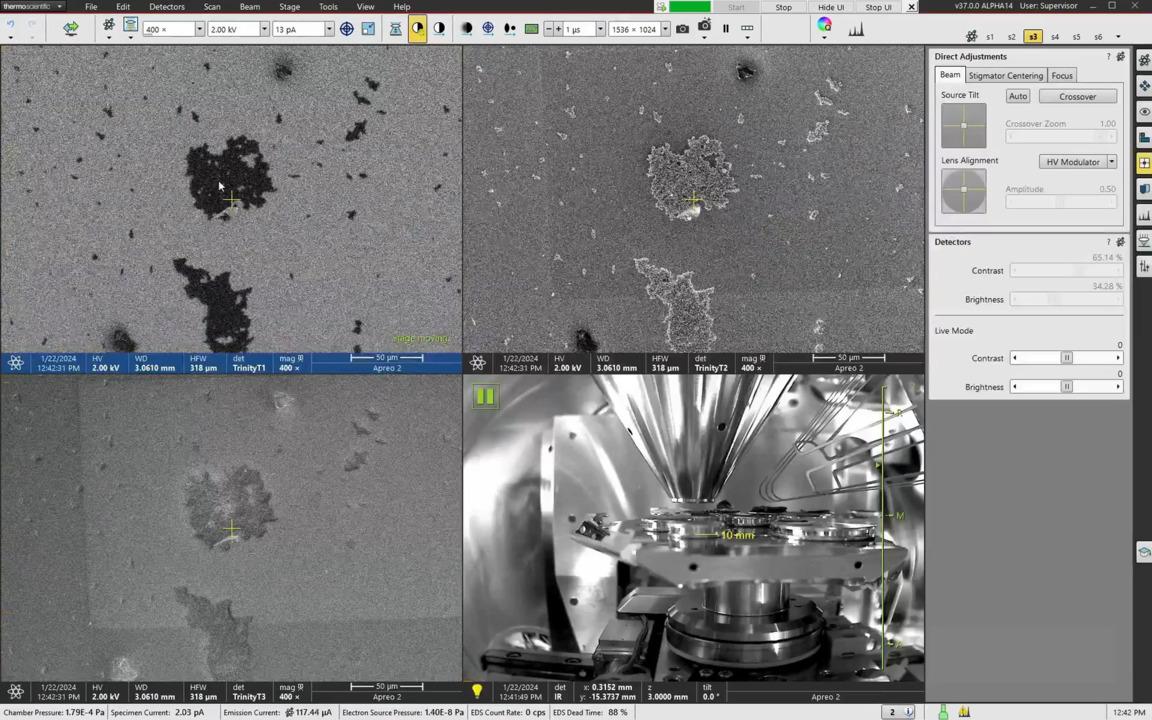Click the green navigation arrows icon
The width and height of the screenshot is (1152, 720).
71,29
